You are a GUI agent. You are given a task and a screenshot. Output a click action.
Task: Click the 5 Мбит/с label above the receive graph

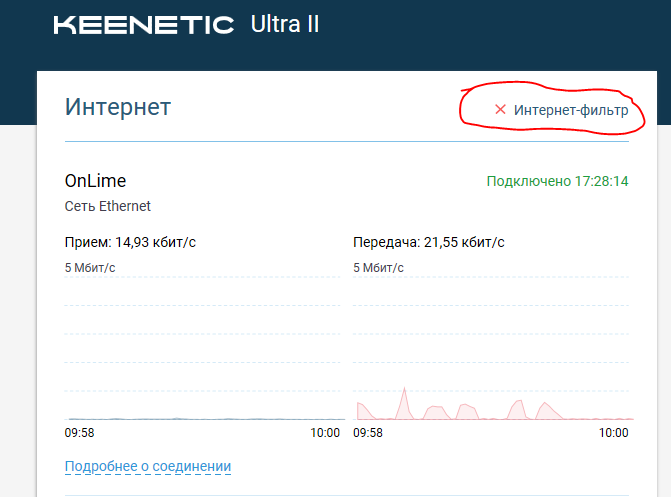pos(90,268)
